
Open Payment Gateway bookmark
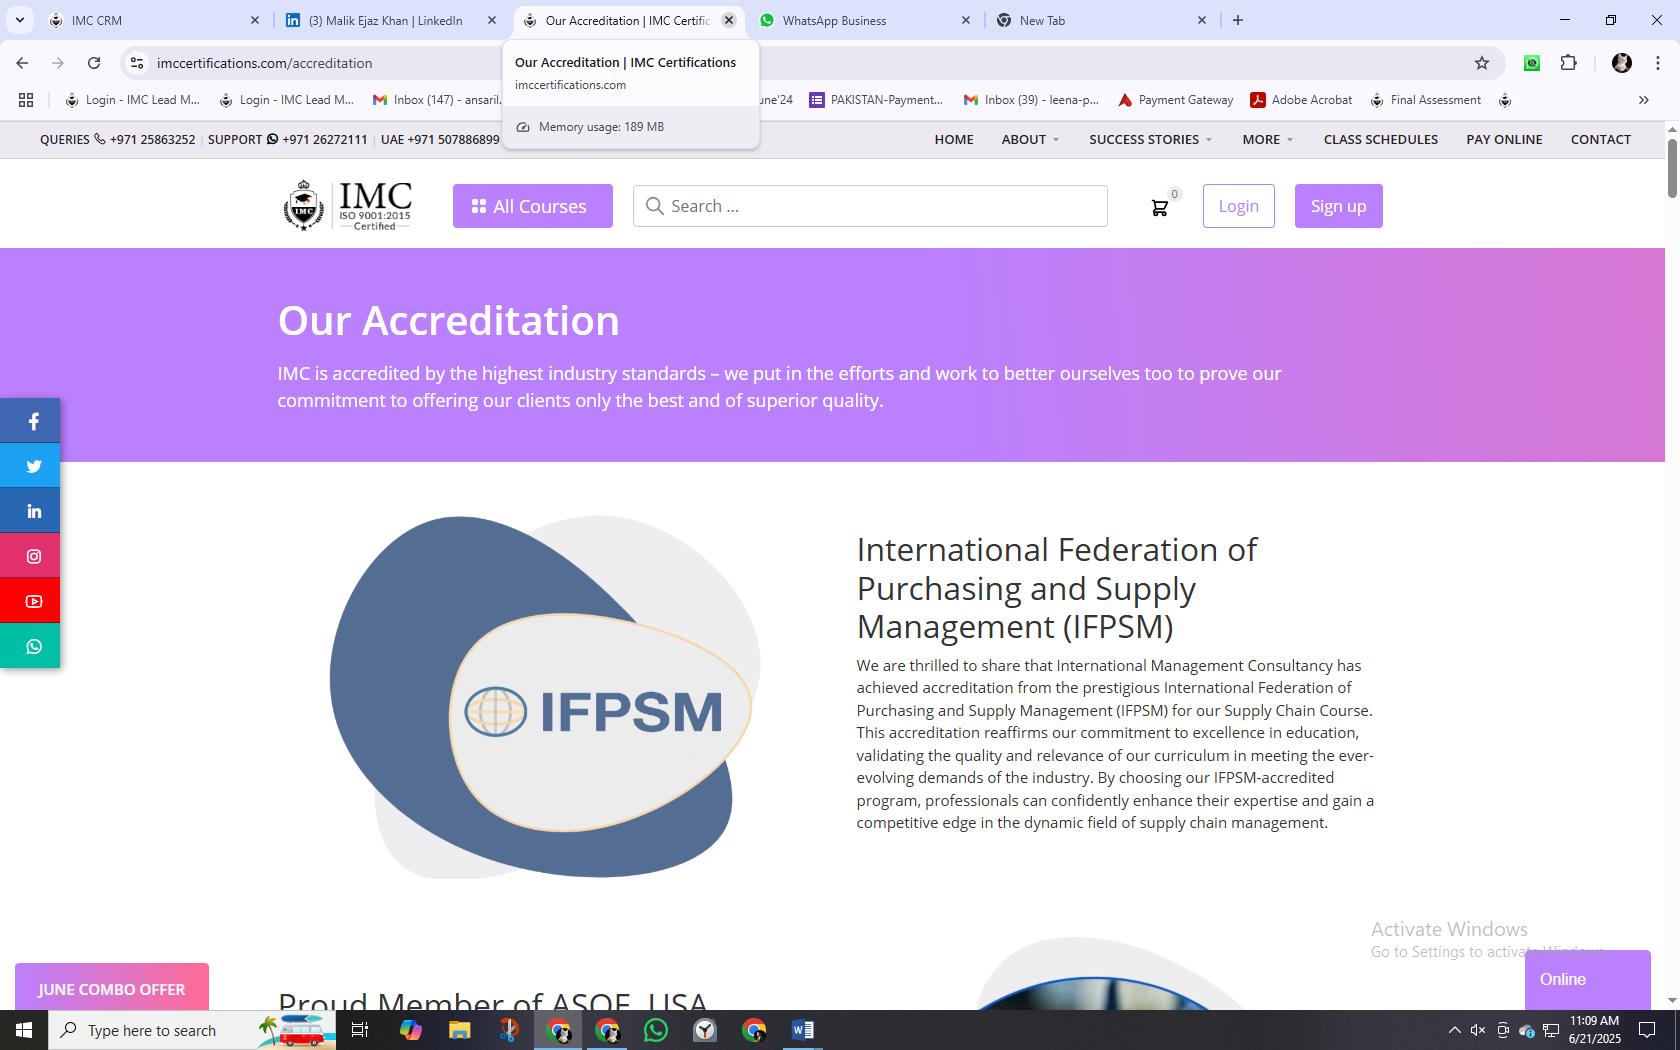pos(1175,100)
